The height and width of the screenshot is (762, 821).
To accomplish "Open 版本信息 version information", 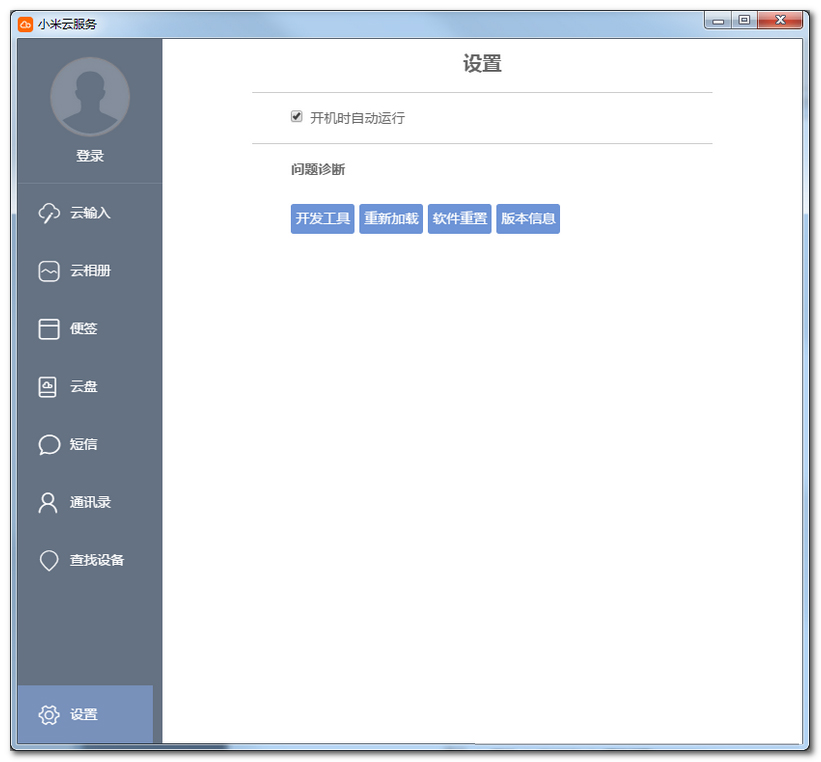I will click(x=527, y=218).
